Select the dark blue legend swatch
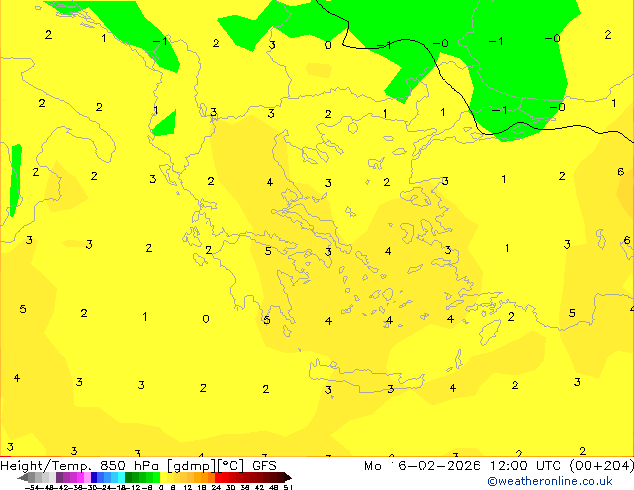The width and height of the screenshot is (634, 490). point(94,477)
